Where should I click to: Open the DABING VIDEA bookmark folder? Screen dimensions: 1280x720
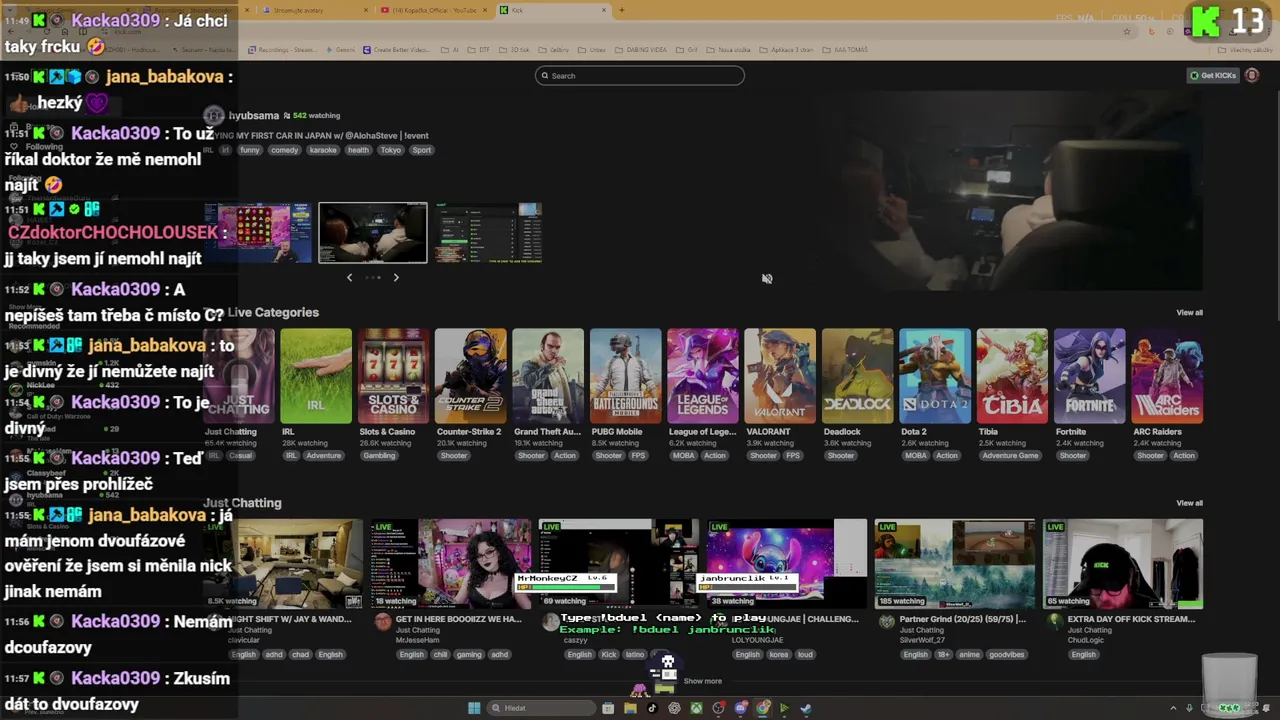[x=642, y=50]
